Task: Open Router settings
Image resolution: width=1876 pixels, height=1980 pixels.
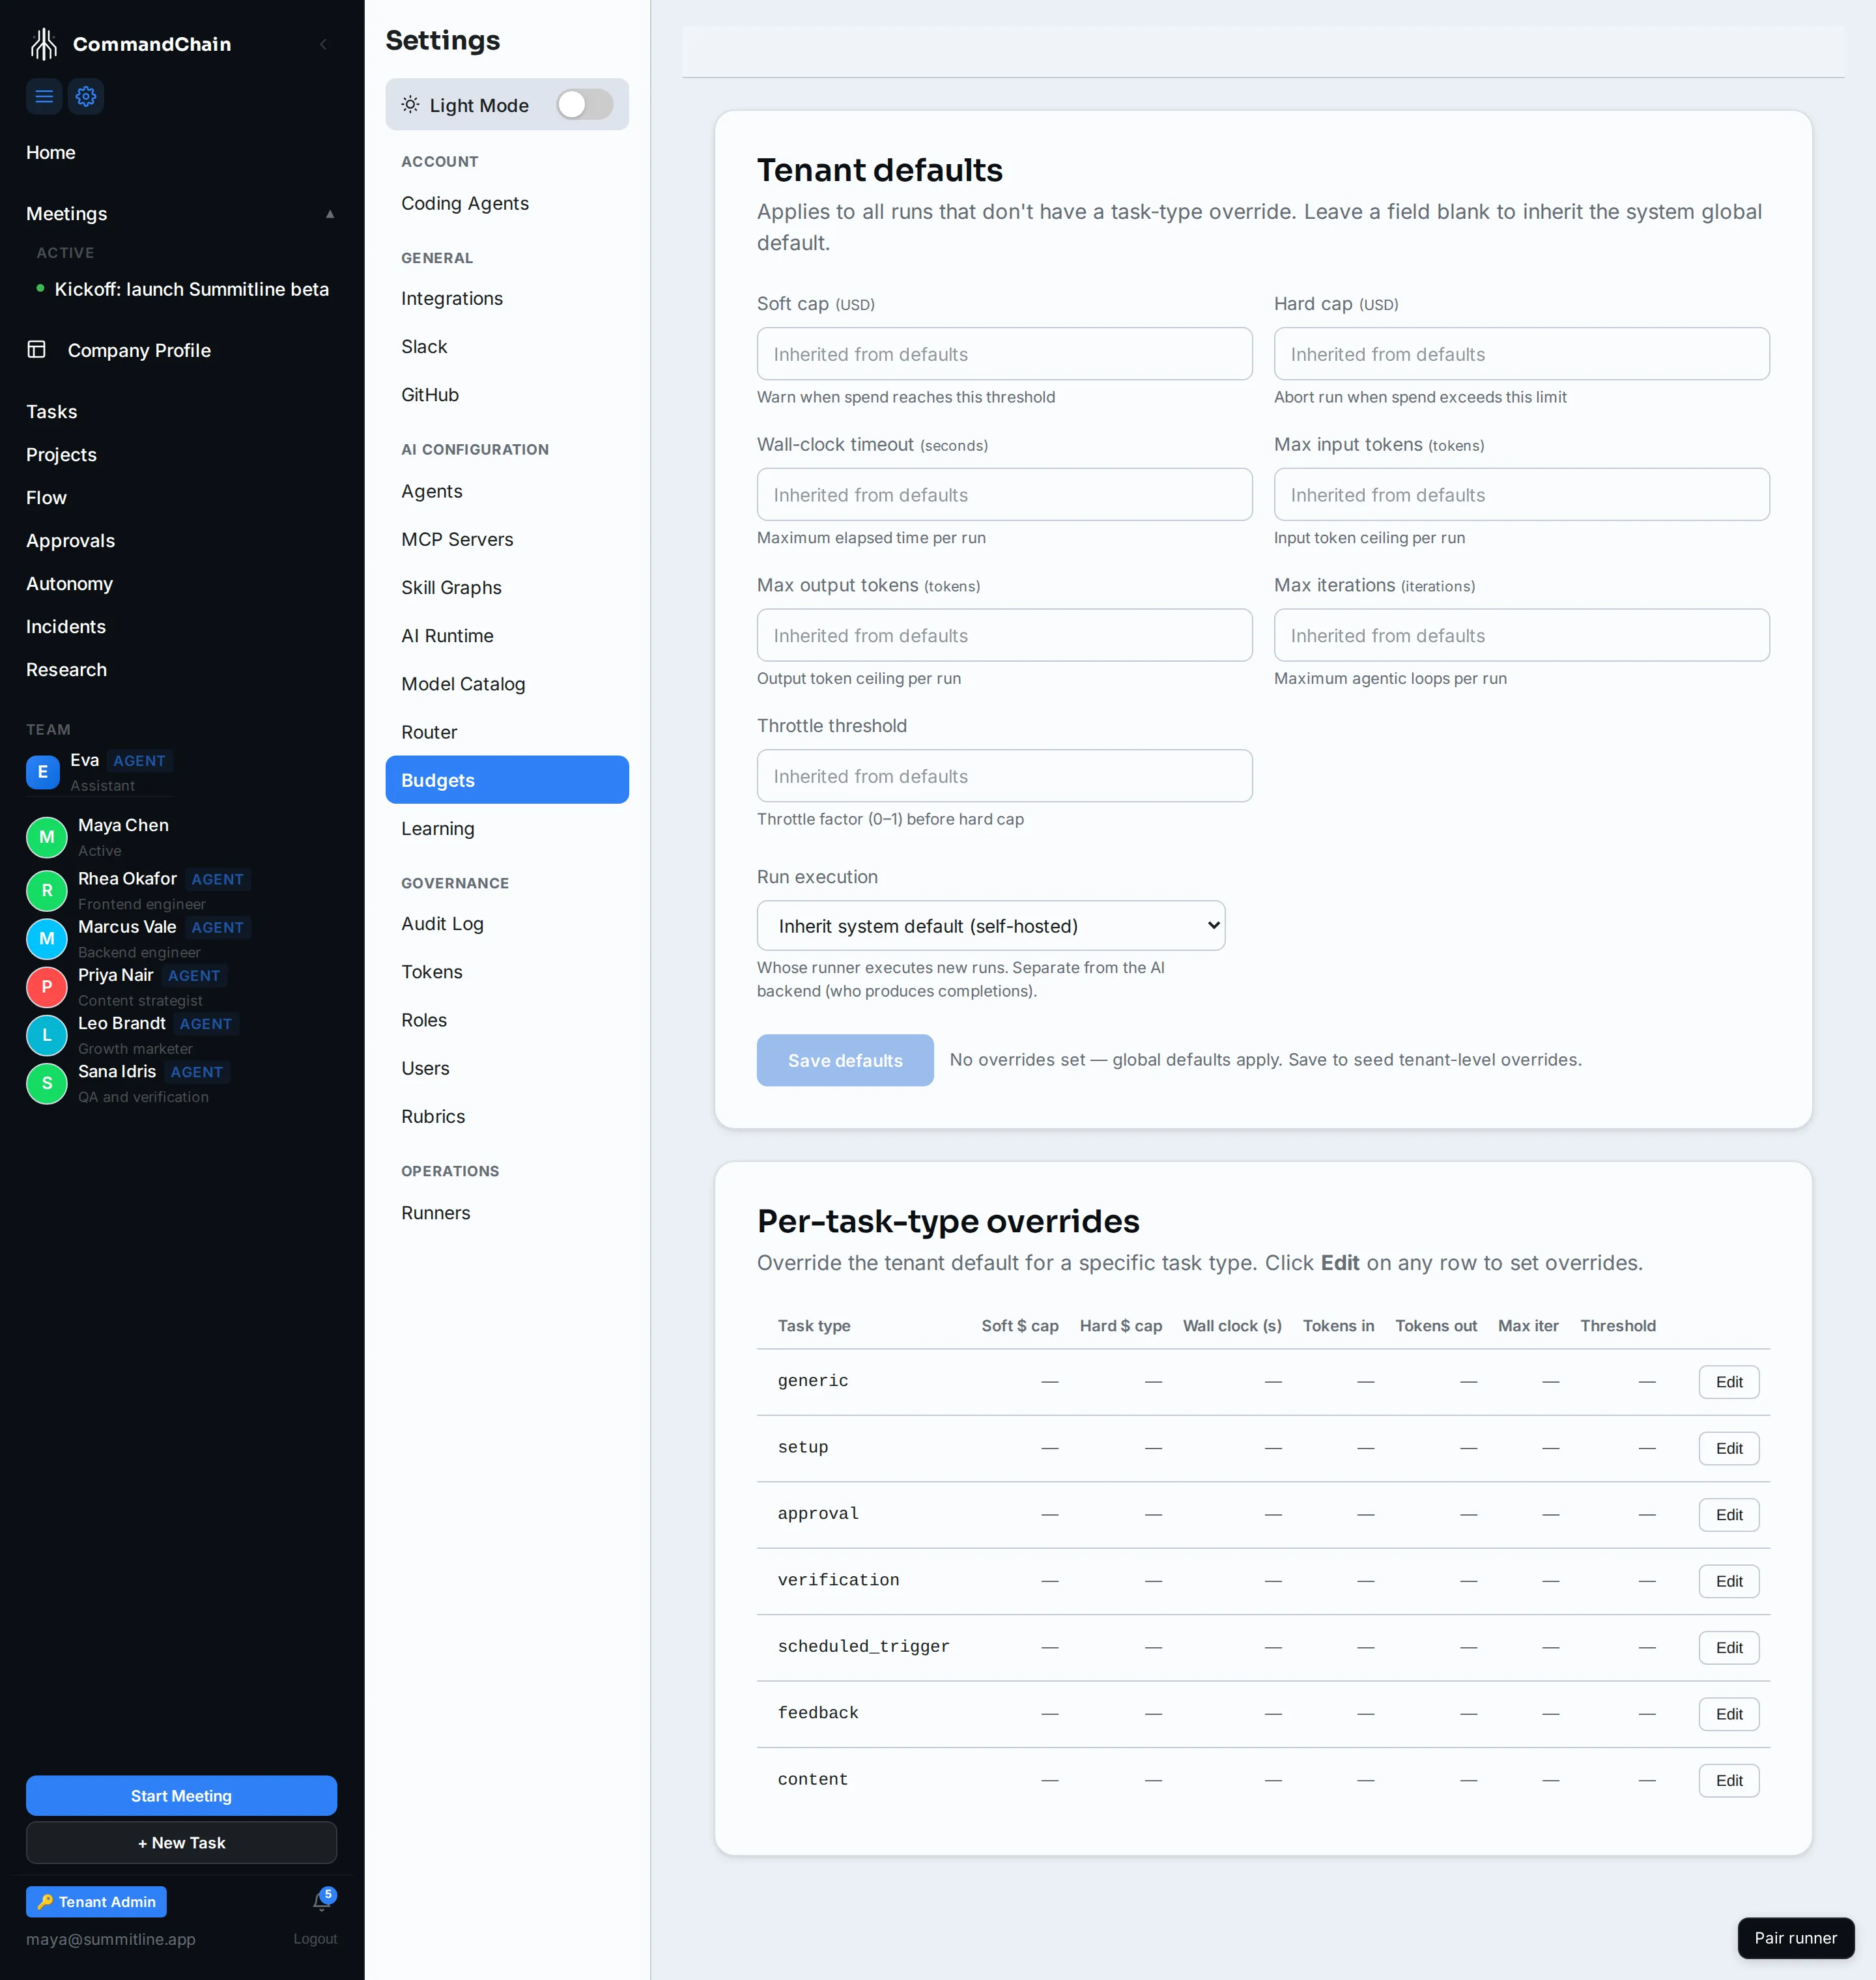Action: (x=507, y=732)
